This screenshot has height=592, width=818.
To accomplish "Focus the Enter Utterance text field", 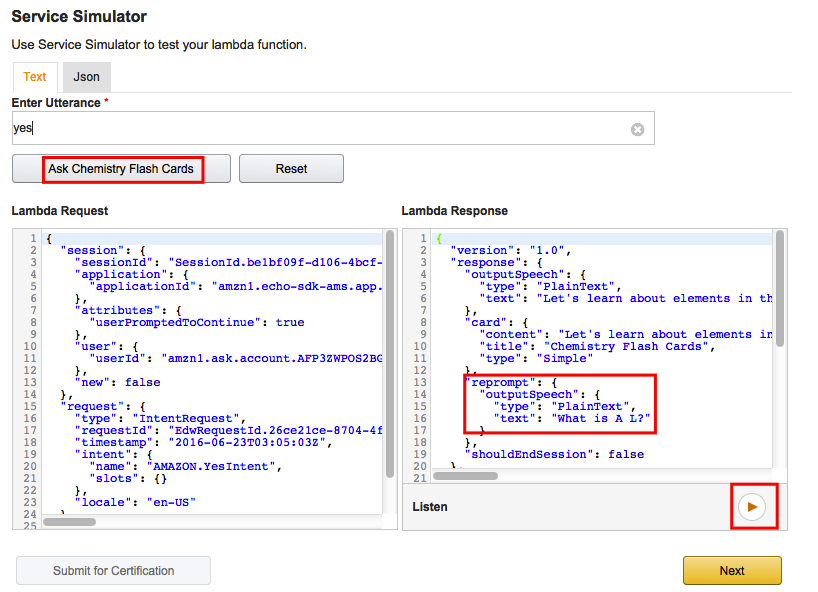I will tap(320, 129).
